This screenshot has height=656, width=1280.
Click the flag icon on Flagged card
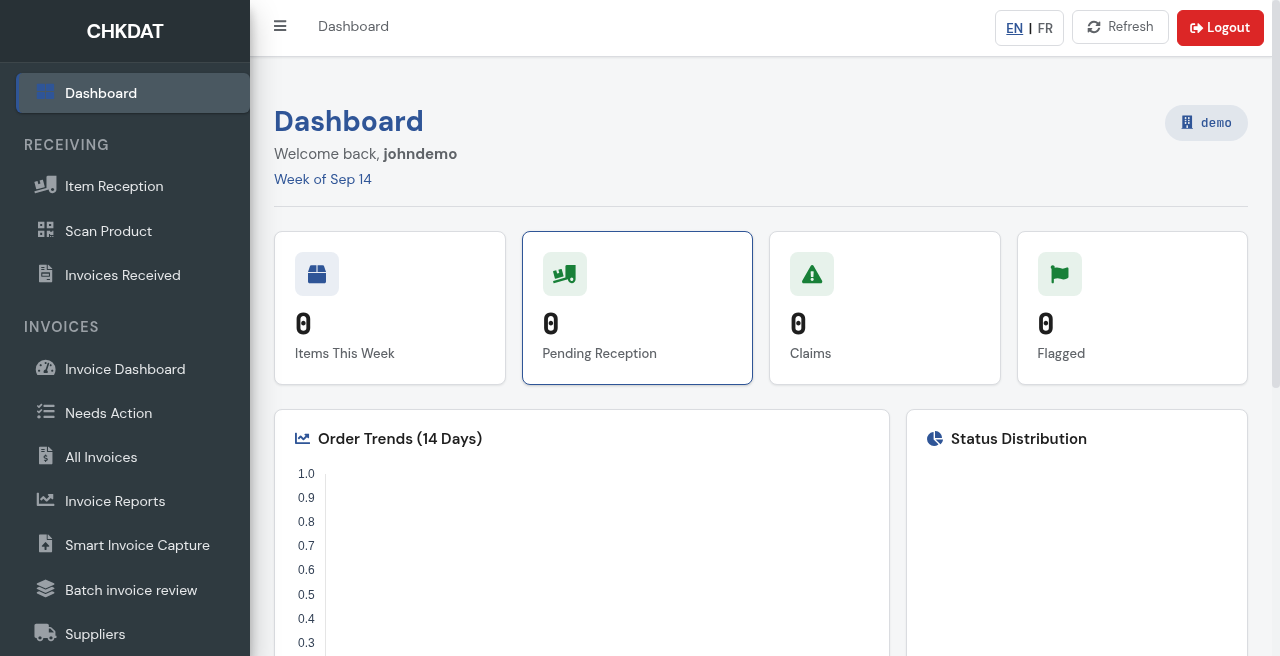(x=1060, y=274)
